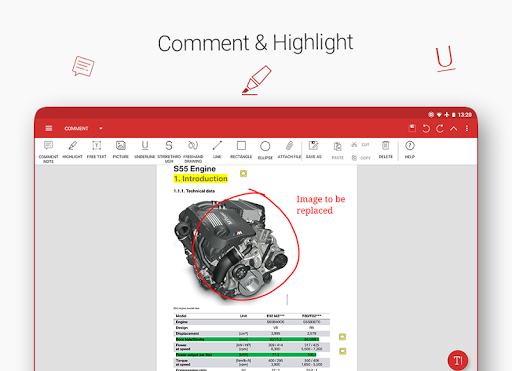Choose the Rectangle shape tool
Image resolution: width=512 pixels, height=371 pixels.
click(241, 150)
